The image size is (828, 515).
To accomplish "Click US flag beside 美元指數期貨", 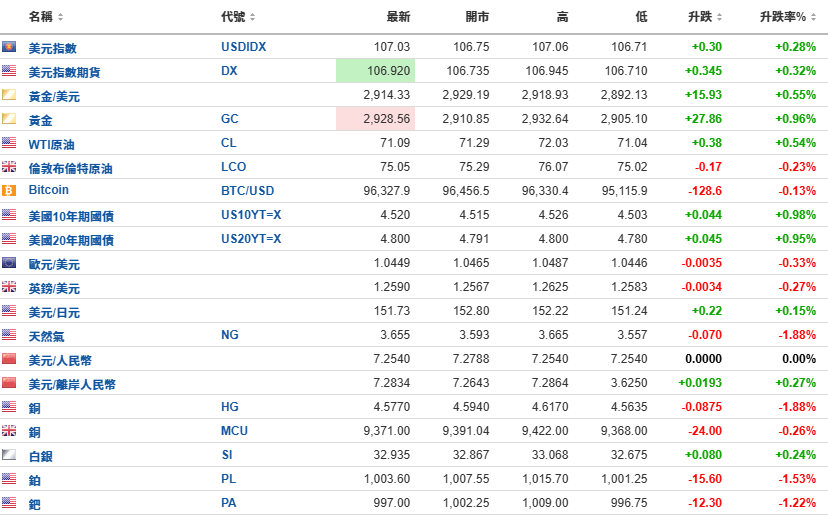I will coord(9,70).
